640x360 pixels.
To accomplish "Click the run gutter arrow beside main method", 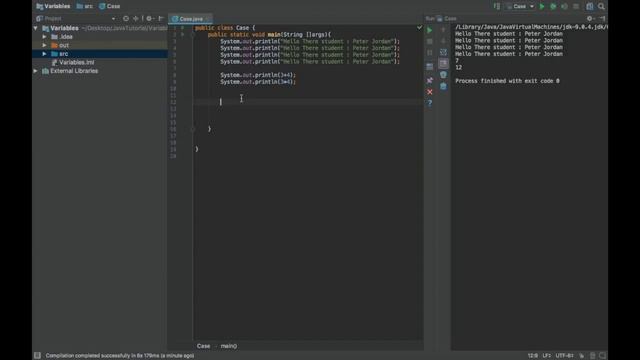I will (x=182, y=35).
